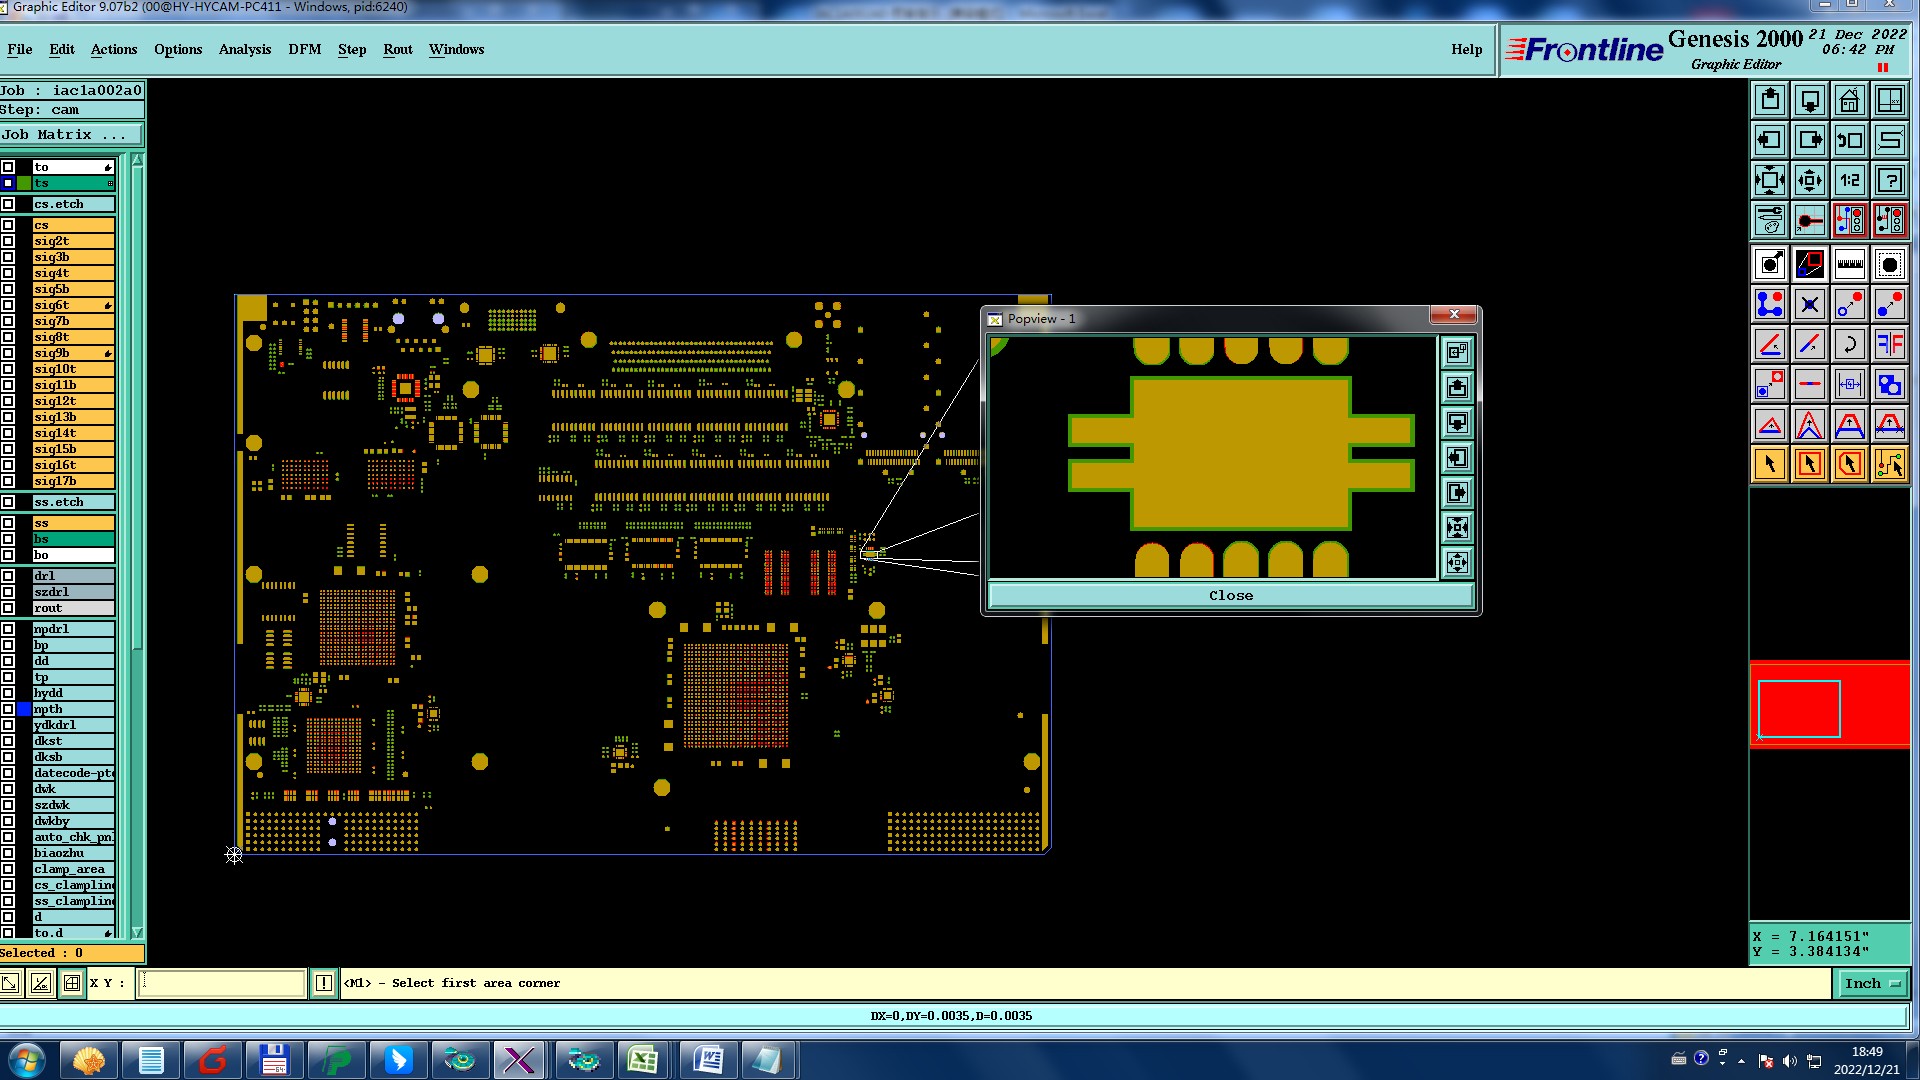The height and width of the screenshot is (1080, 1920).
Task: Open the Actions menu
Action: click(114, 49)
